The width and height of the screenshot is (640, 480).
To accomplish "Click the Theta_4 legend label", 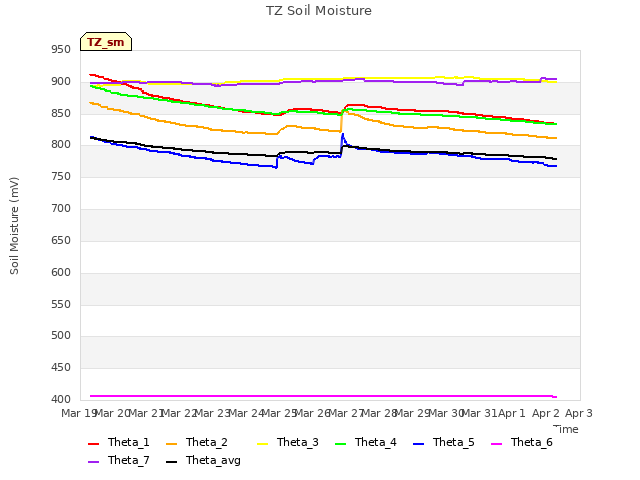I will (x=376, y=442).
